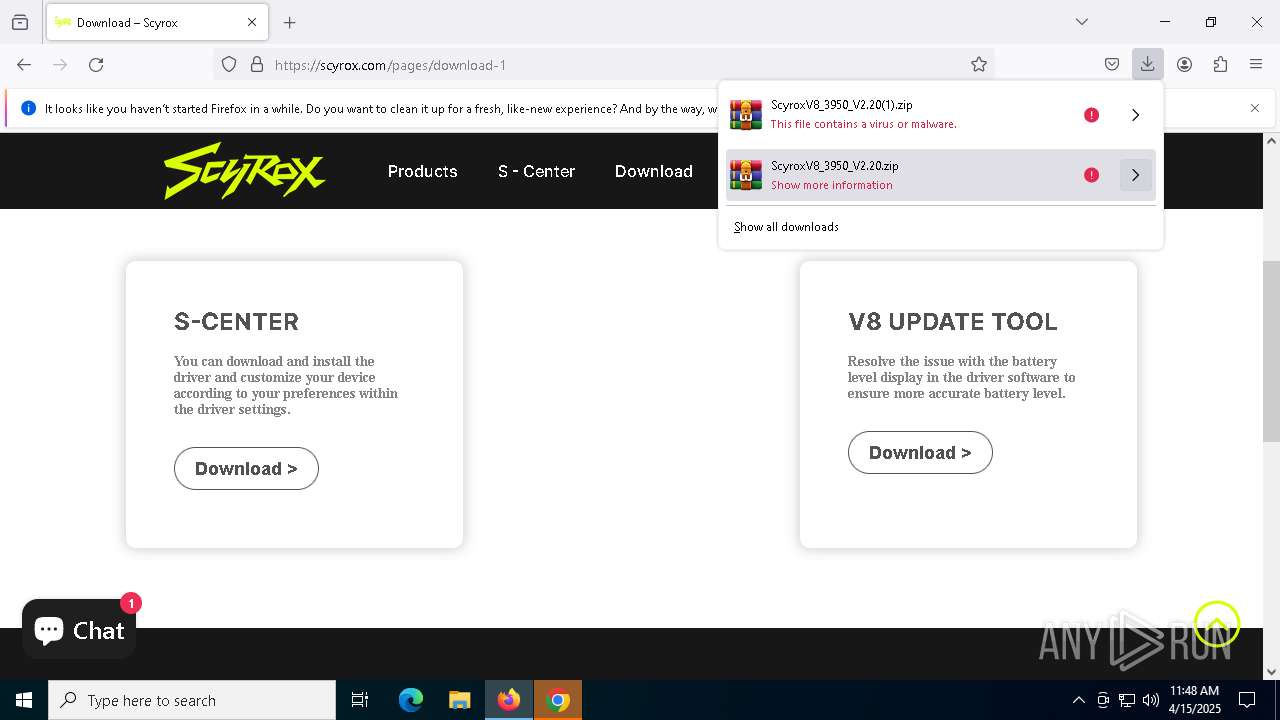Click the tracking protection shield icon
Viewport: 1280px width, 720px height.
(x=229, y=64)
